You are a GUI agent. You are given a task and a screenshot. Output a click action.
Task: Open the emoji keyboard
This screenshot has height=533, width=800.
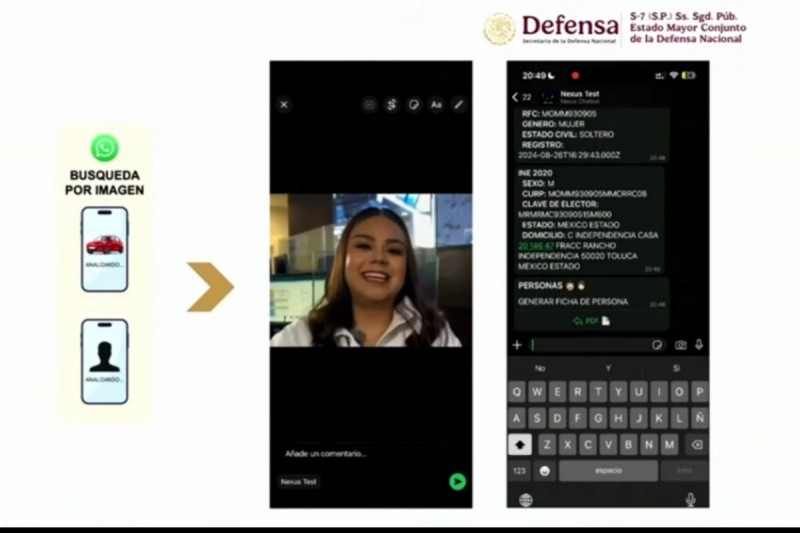[545, 470]
